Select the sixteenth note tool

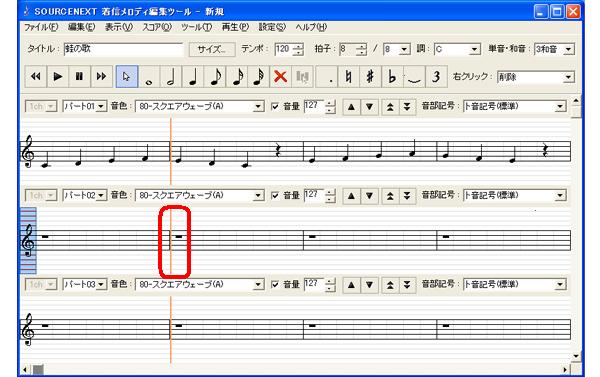point(236,77)
